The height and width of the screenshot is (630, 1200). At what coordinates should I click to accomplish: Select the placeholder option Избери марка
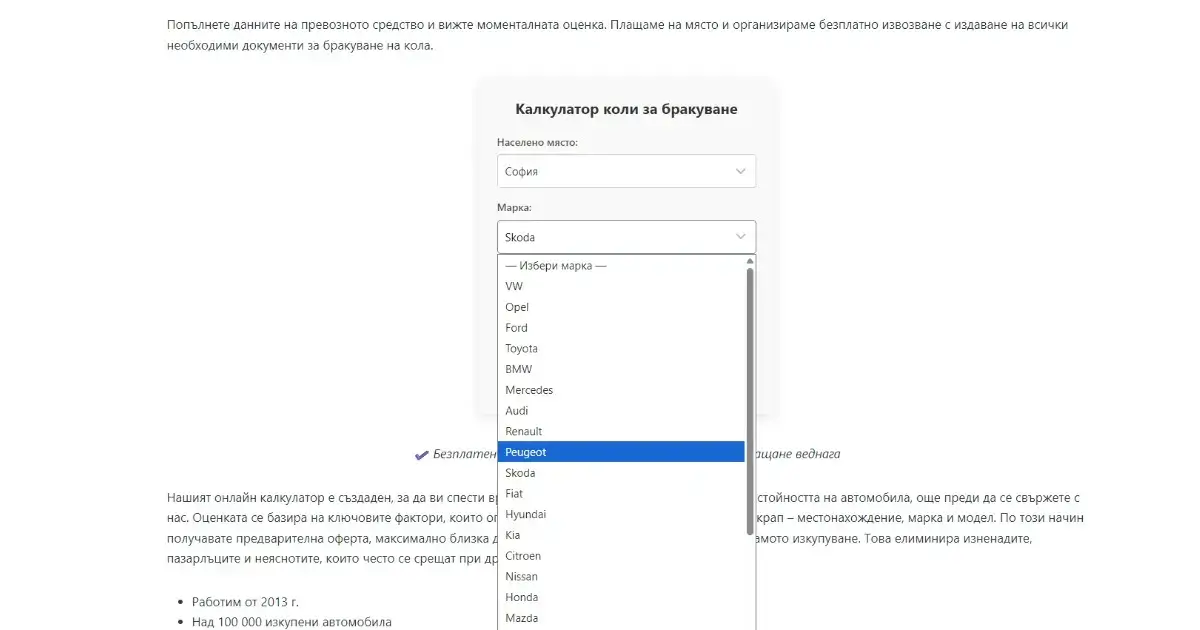click(x=621, y=266)
